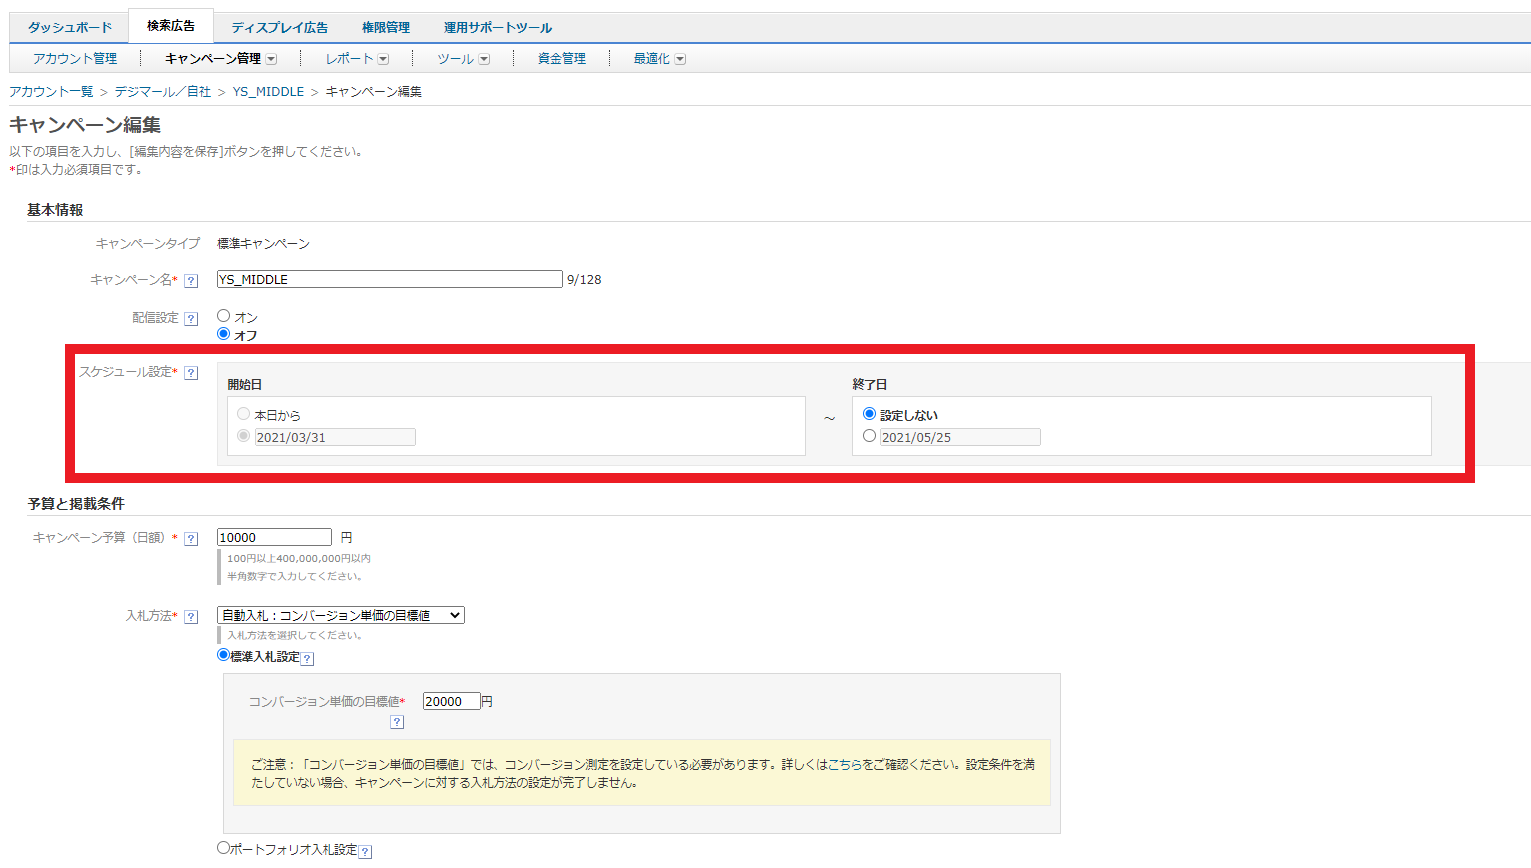Image resolution: width=1531 pixels, height=868 pixels.
Task: Open help icon beside ポートフォリオ入札設定
Action: point(365,851)
